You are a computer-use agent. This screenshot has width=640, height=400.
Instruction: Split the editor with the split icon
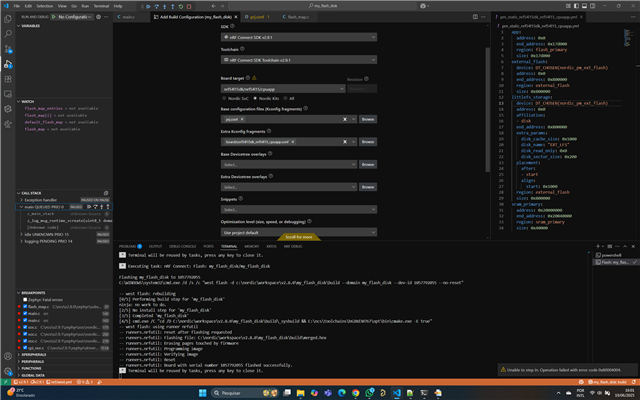click(x=475, y=17)
